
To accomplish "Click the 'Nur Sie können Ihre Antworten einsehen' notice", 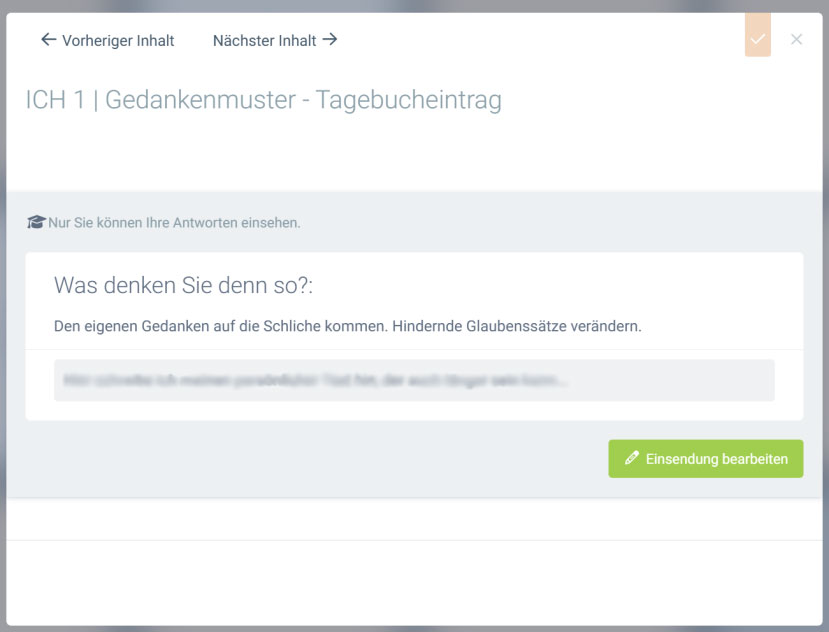I will point(174,223).
